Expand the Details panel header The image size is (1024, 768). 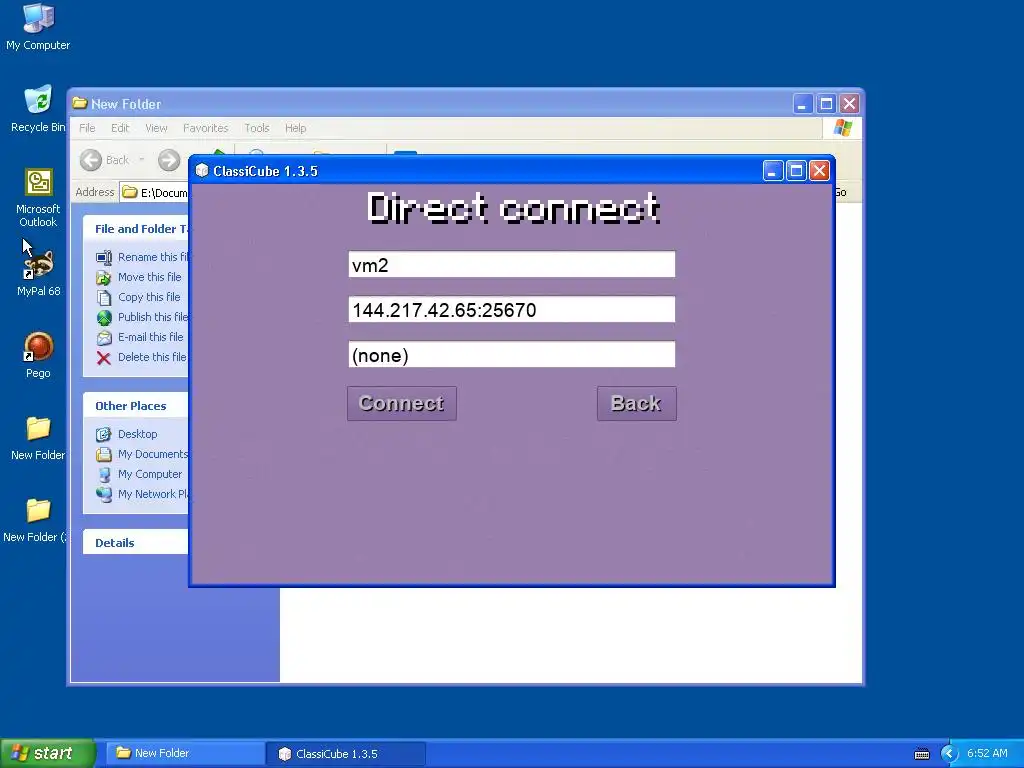136,543
